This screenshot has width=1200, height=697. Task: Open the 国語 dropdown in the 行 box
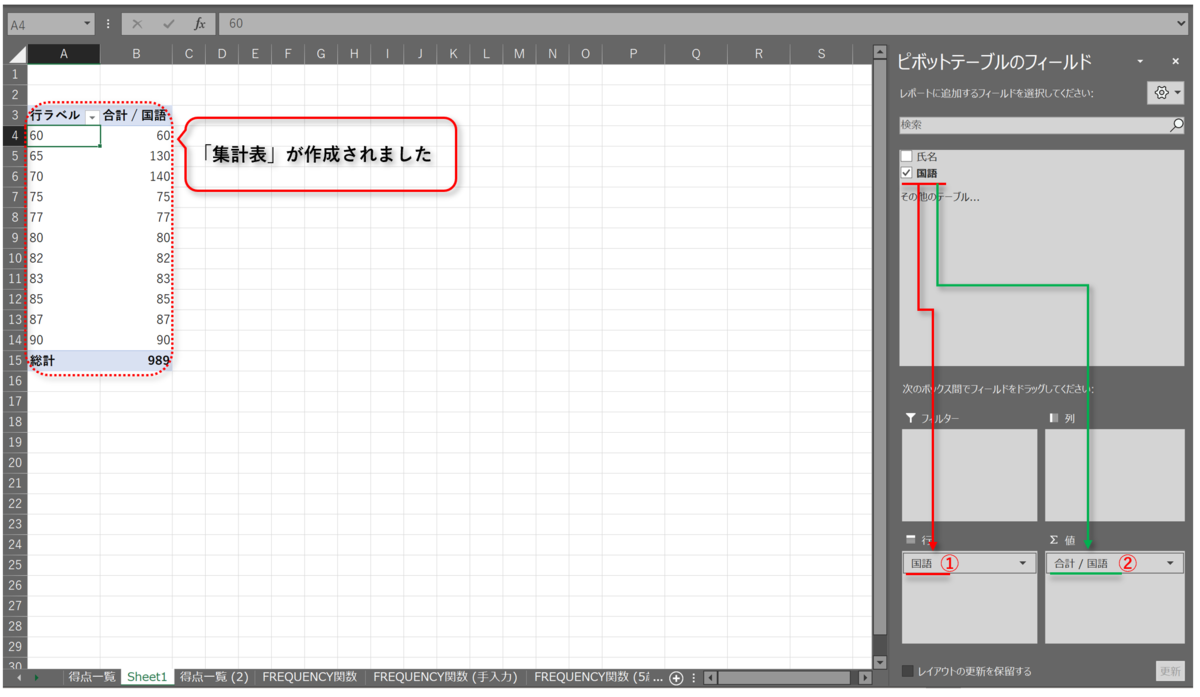pos(1022,563)
